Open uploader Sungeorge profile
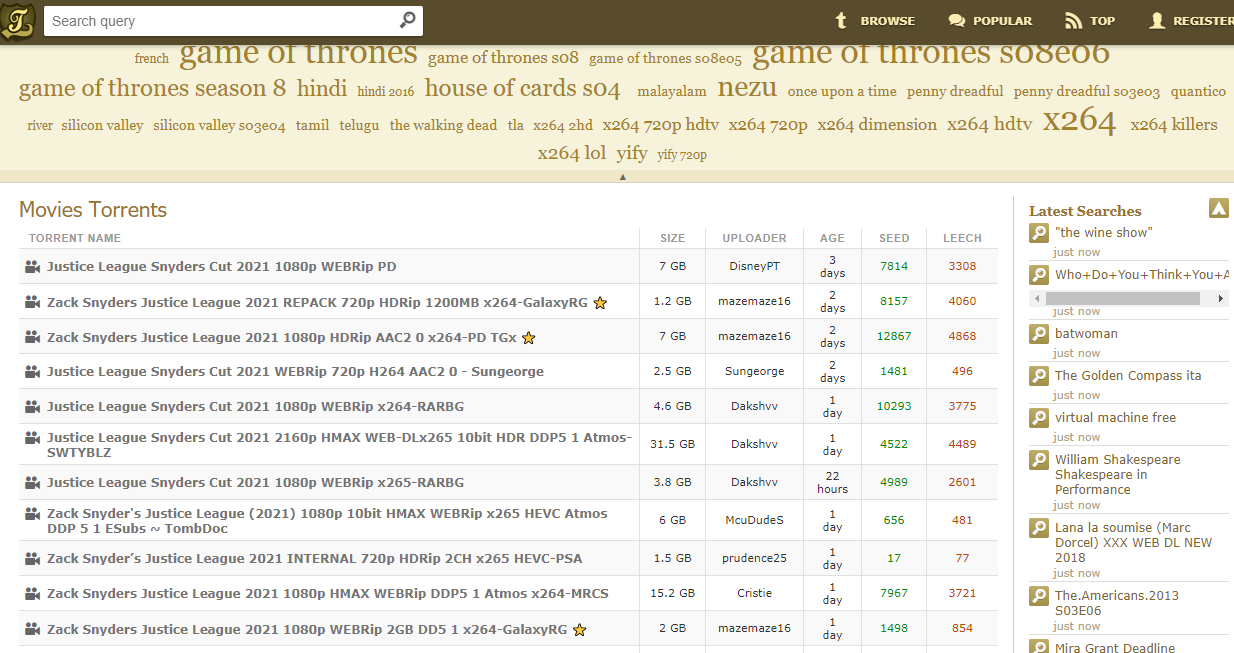1234x653 pixels. [754, 371]
